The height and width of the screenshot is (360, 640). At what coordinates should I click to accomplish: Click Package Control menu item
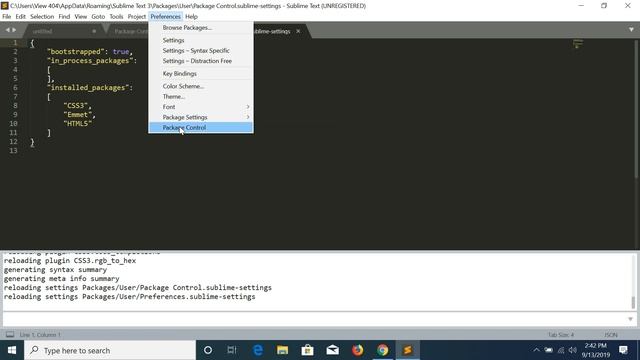click(200, 128)
